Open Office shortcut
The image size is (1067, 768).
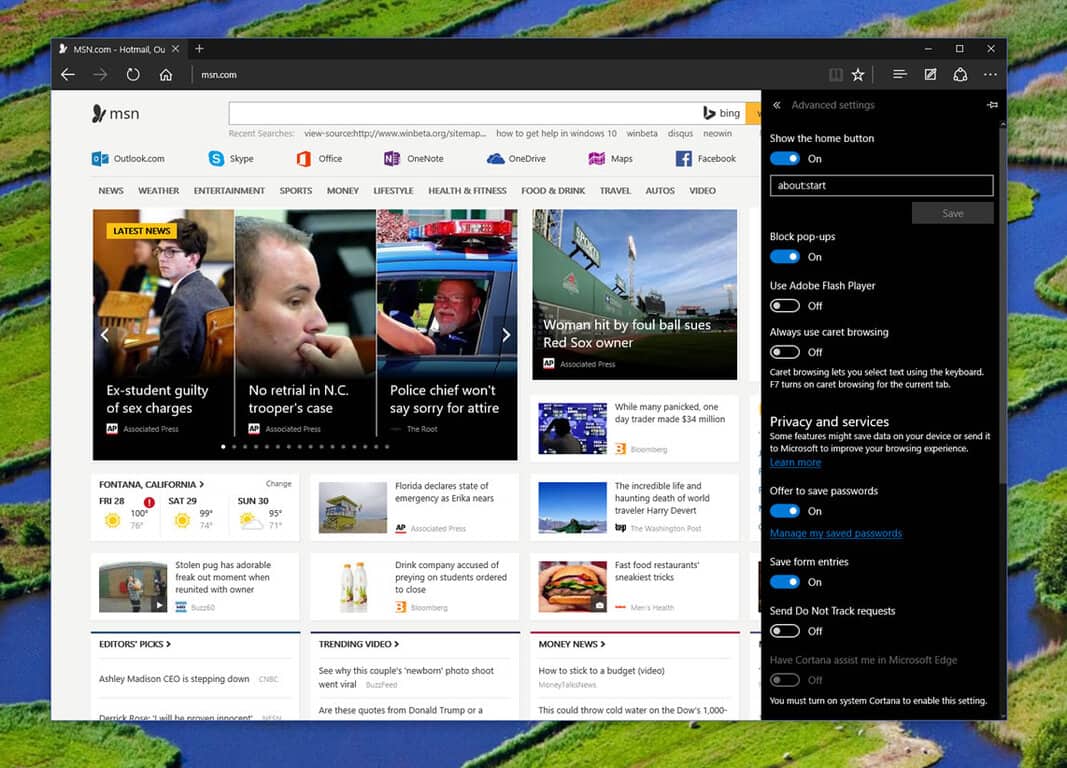[319, 158]
